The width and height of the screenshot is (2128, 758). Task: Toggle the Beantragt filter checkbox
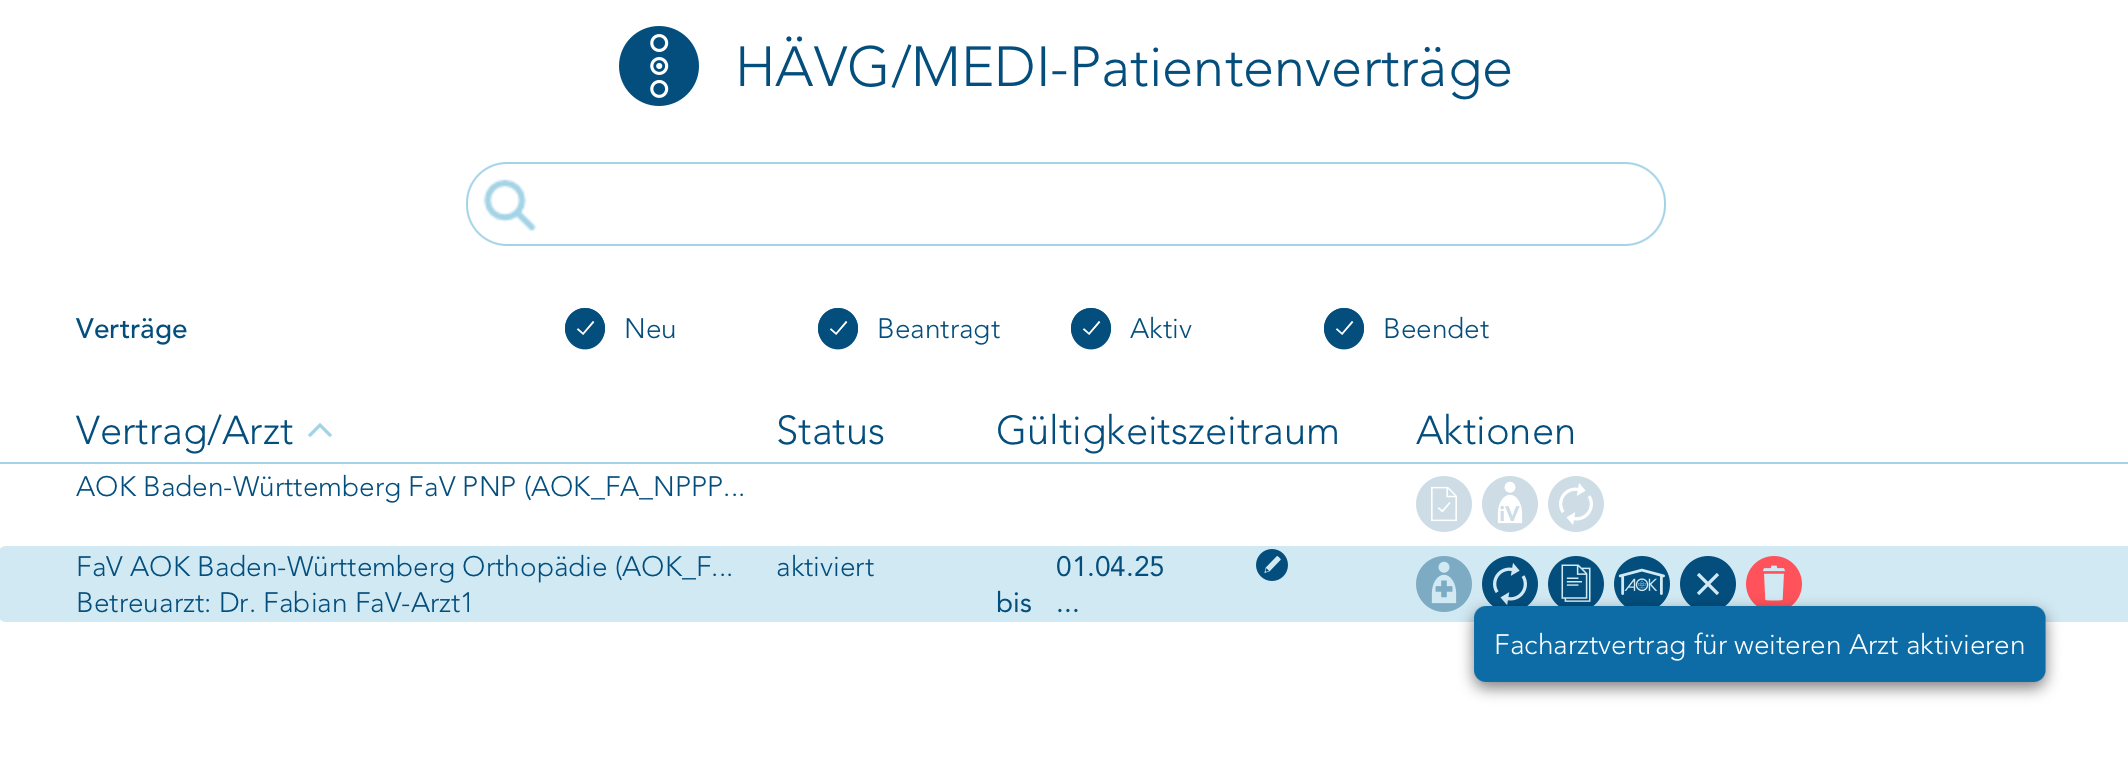pos(838,329)
